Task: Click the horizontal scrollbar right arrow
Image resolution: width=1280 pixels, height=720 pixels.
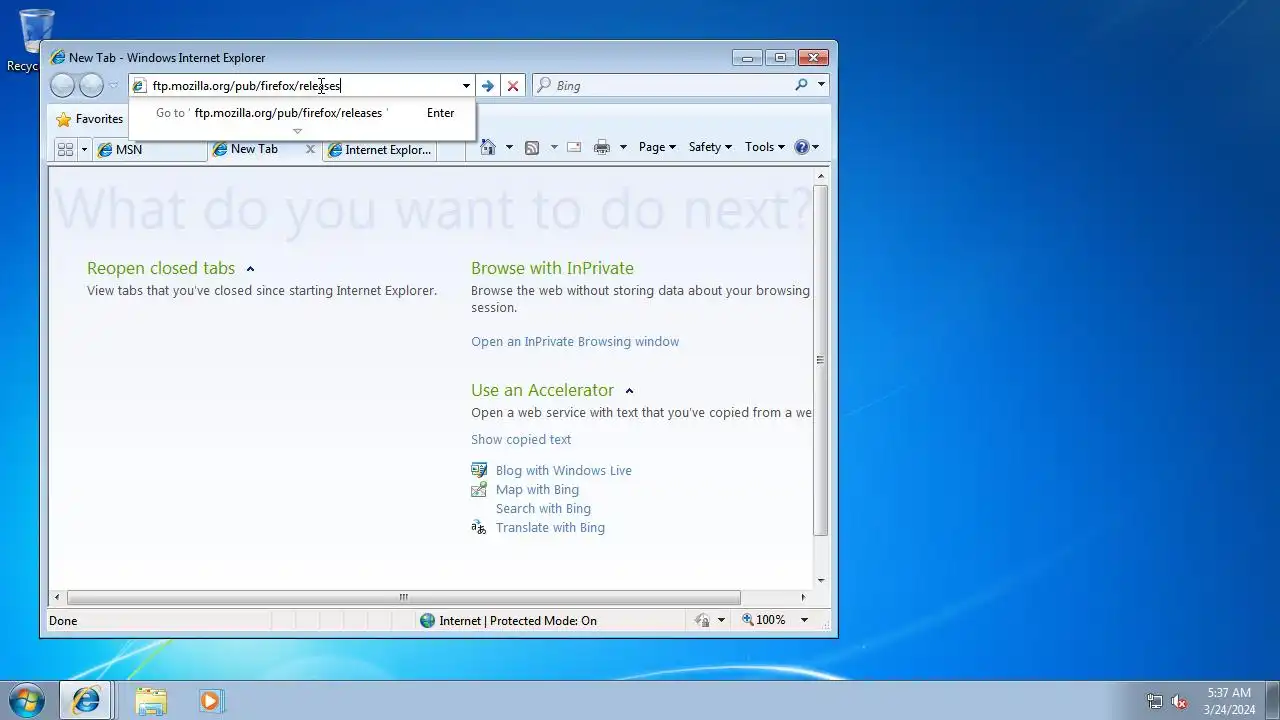Action: click(x=803, y=597)
